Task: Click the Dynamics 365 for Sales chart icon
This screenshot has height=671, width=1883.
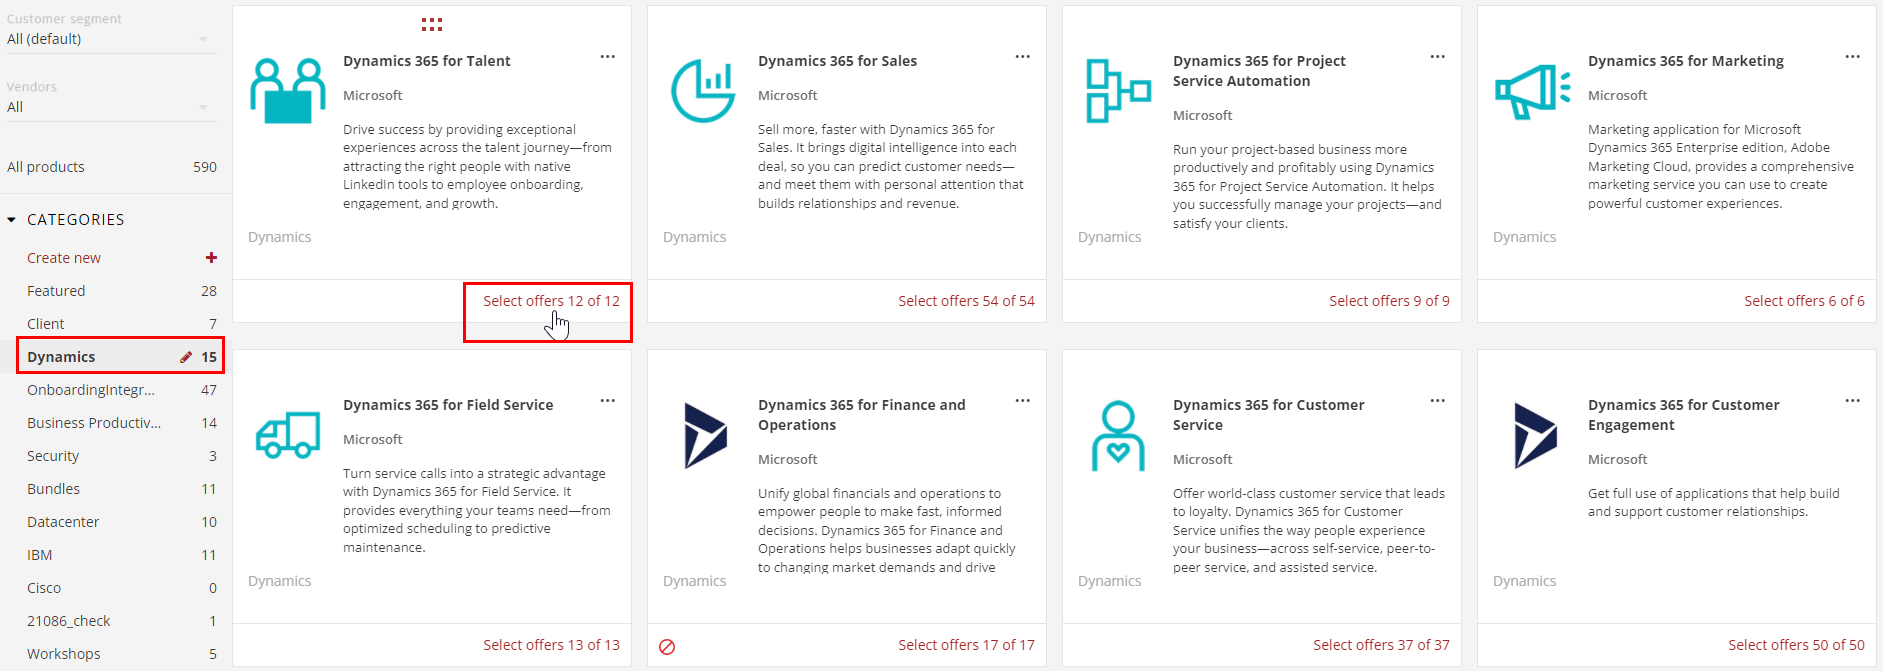Action: (x=703, y=91)
